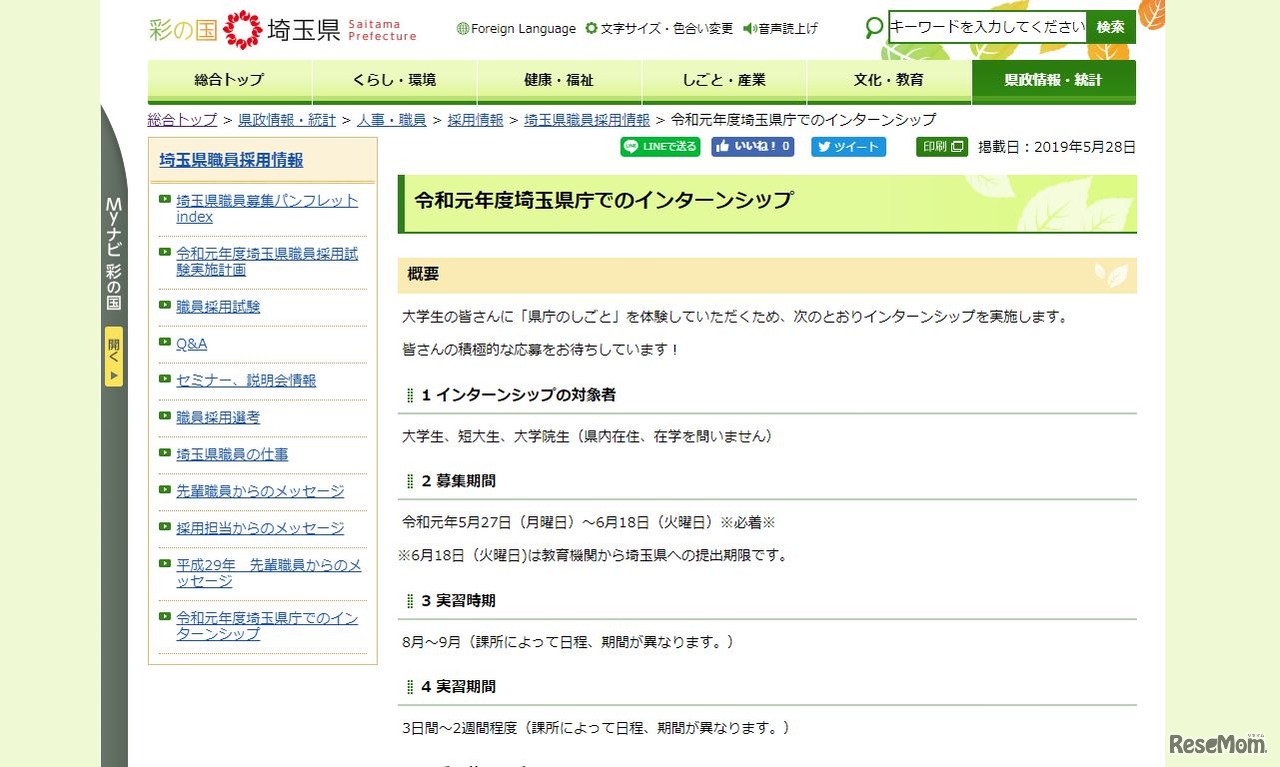
Task: Select the 健康・福祉 navigation tab
Action: pos(559,80)
